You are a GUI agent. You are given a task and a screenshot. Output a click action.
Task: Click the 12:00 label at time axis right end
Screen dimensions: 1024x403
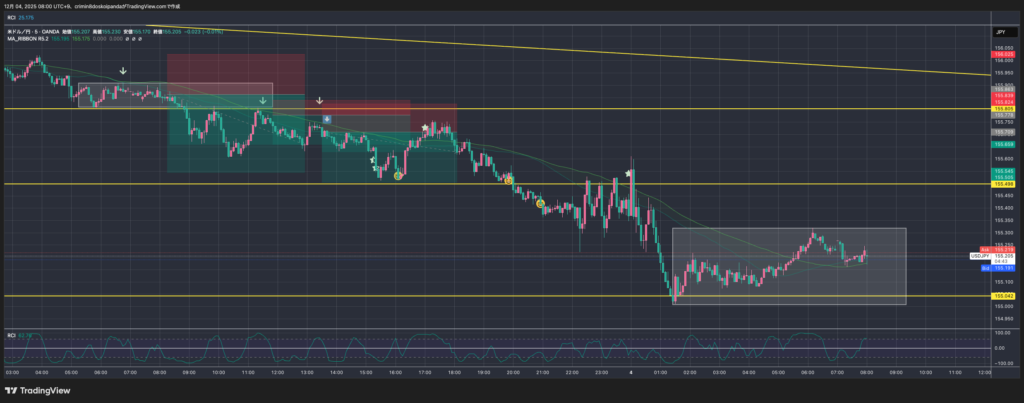point(984,371)
